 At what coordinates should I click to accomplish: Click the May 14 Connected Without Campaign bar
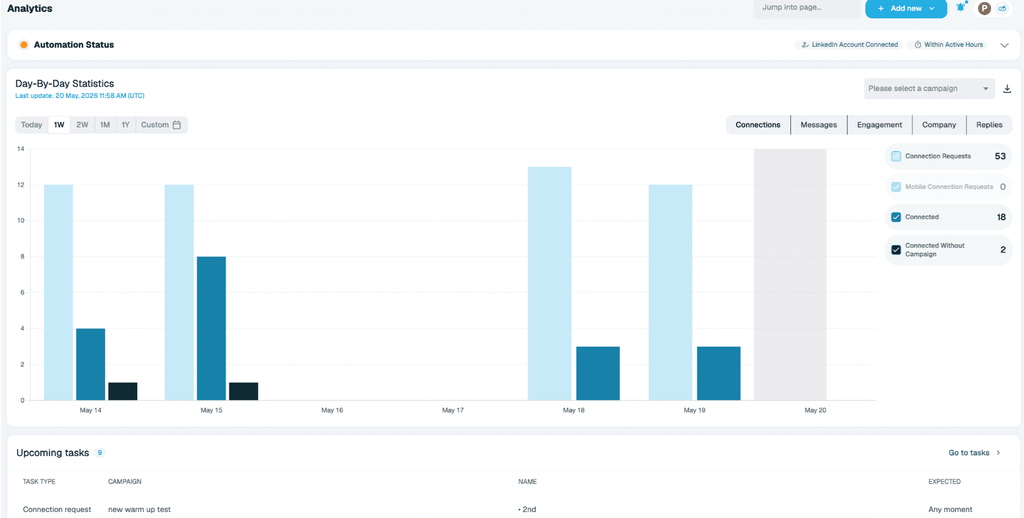pyautogui.click(x=123, y=391)
